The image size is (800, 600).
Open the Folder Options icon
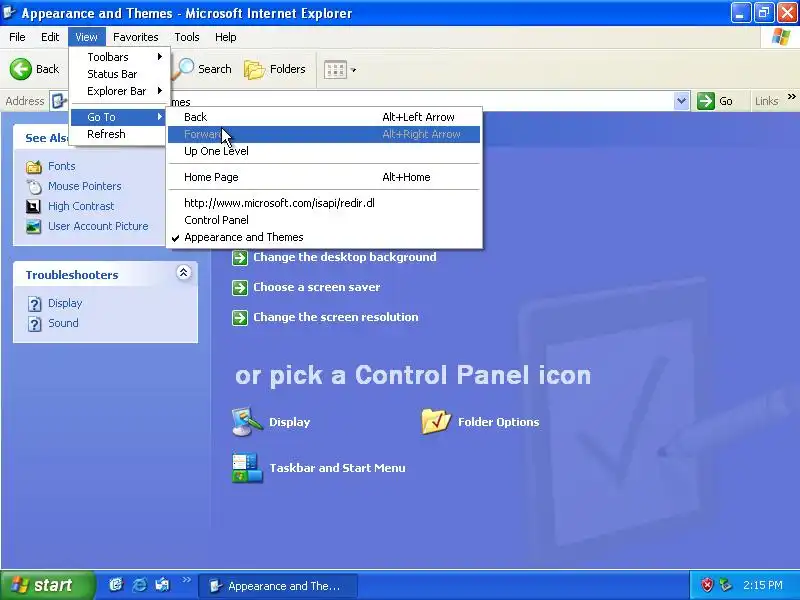pyautogui.click(x=436, y=422)
